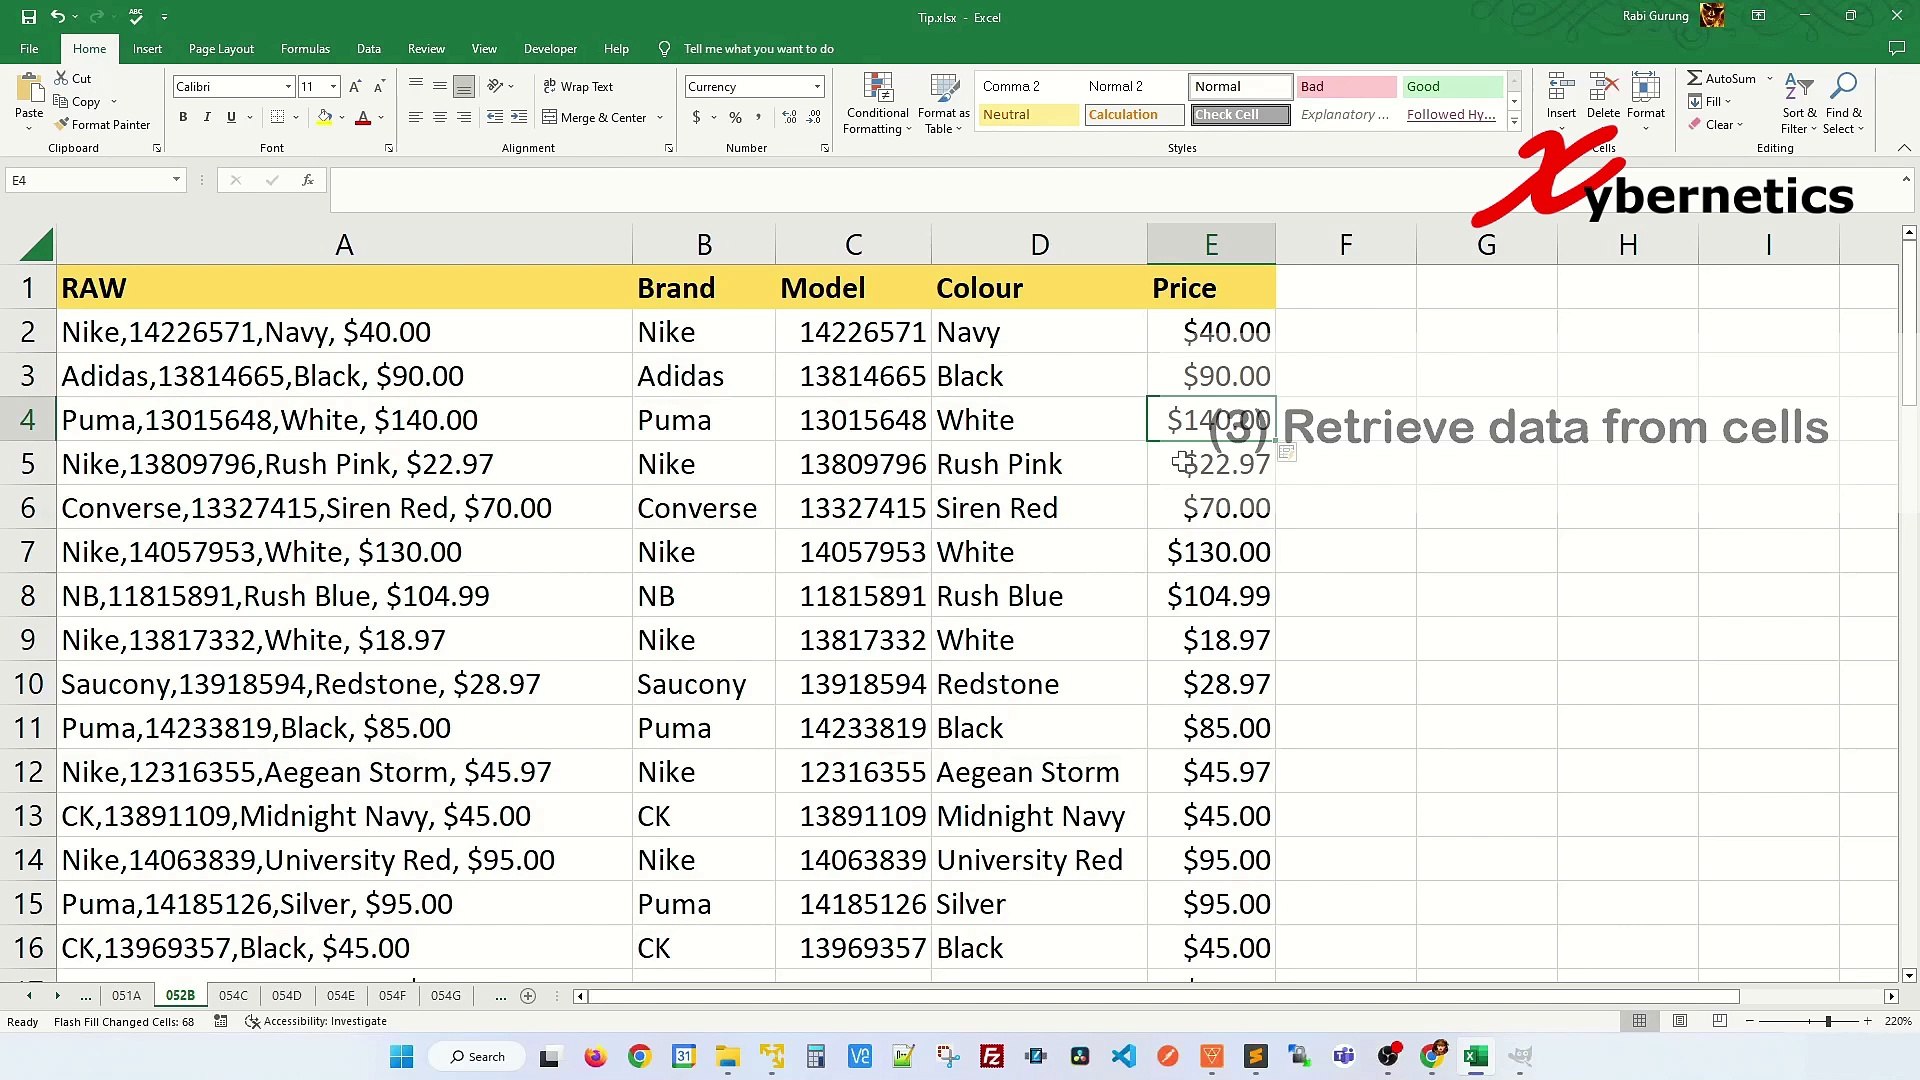Click the Insert Function fx icon
The image size is (1920, 1080).
pos(308,180)
